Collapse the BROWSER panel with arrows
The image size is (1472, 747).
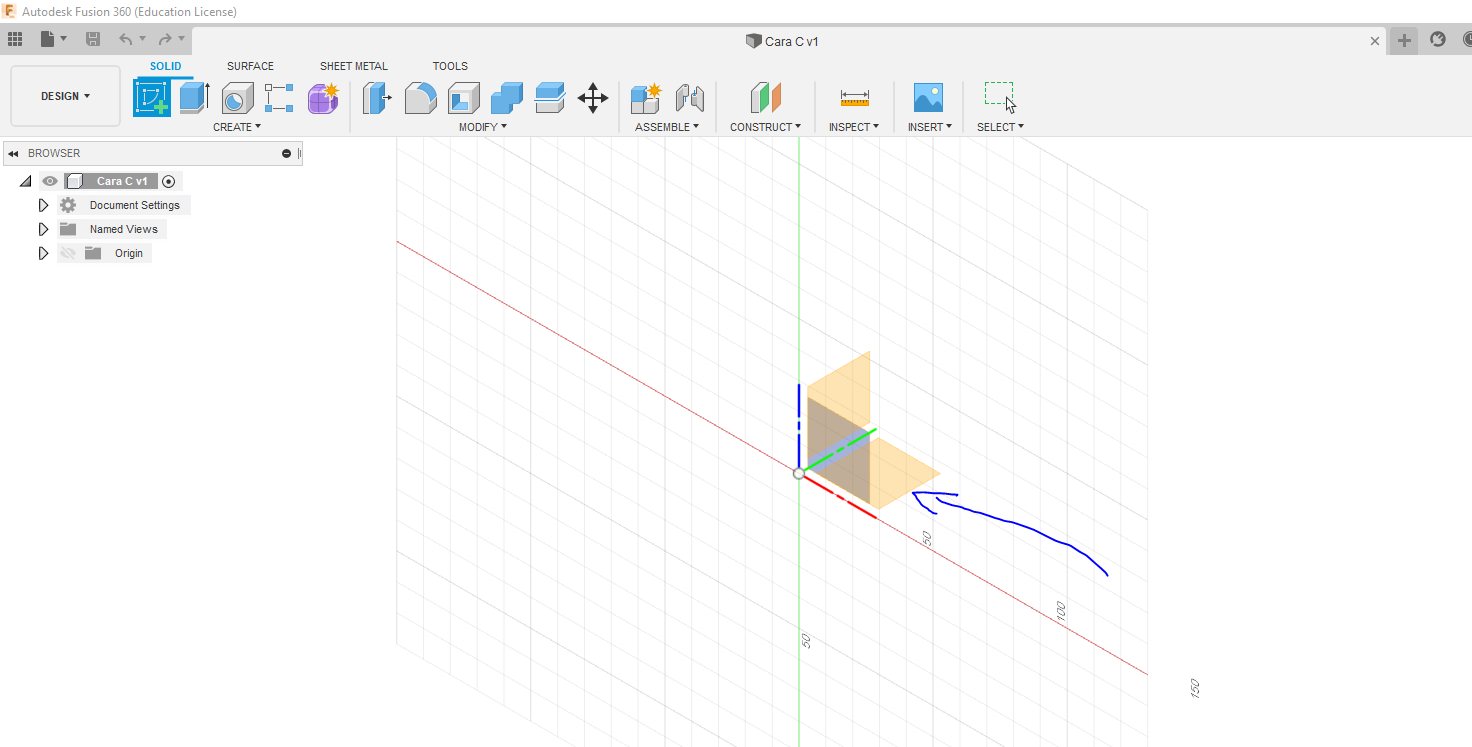coord(13,153)
